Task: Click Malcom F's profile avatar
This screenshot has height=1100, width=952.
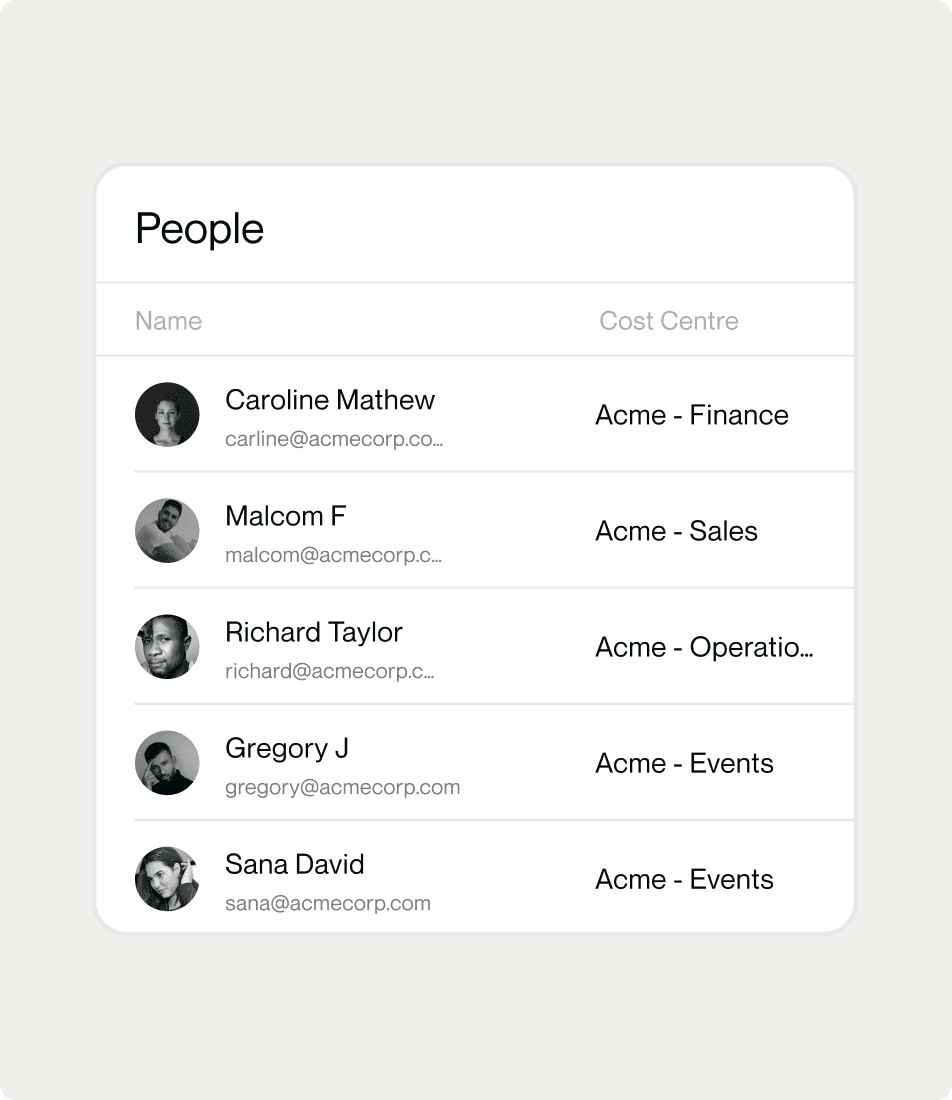Action: pos(167,530)
